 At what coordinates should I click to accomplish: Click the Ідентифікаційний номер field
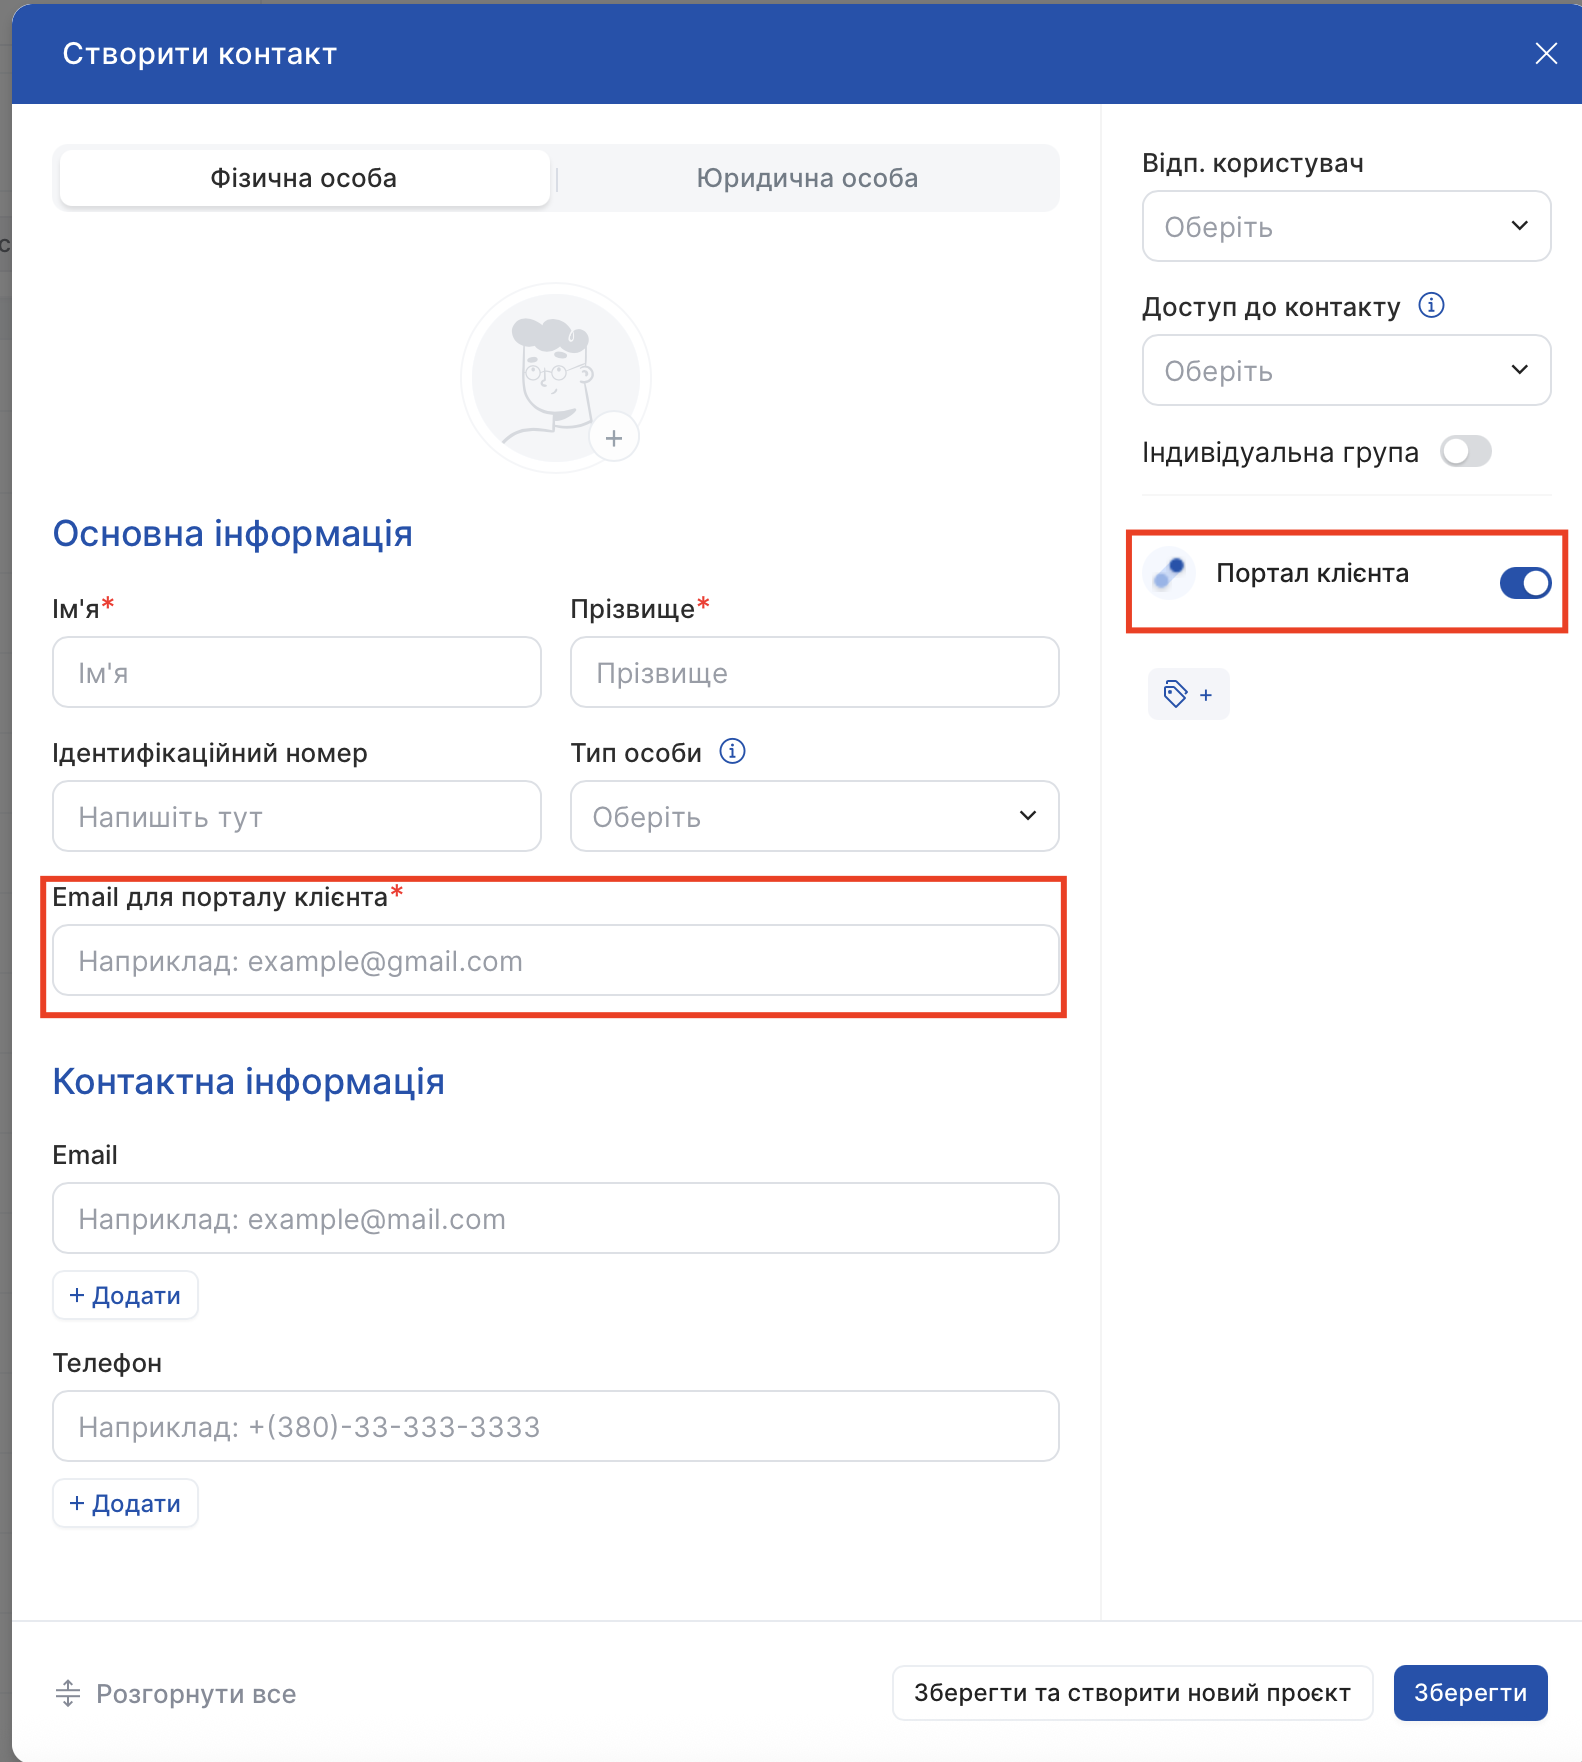[297, 816]
